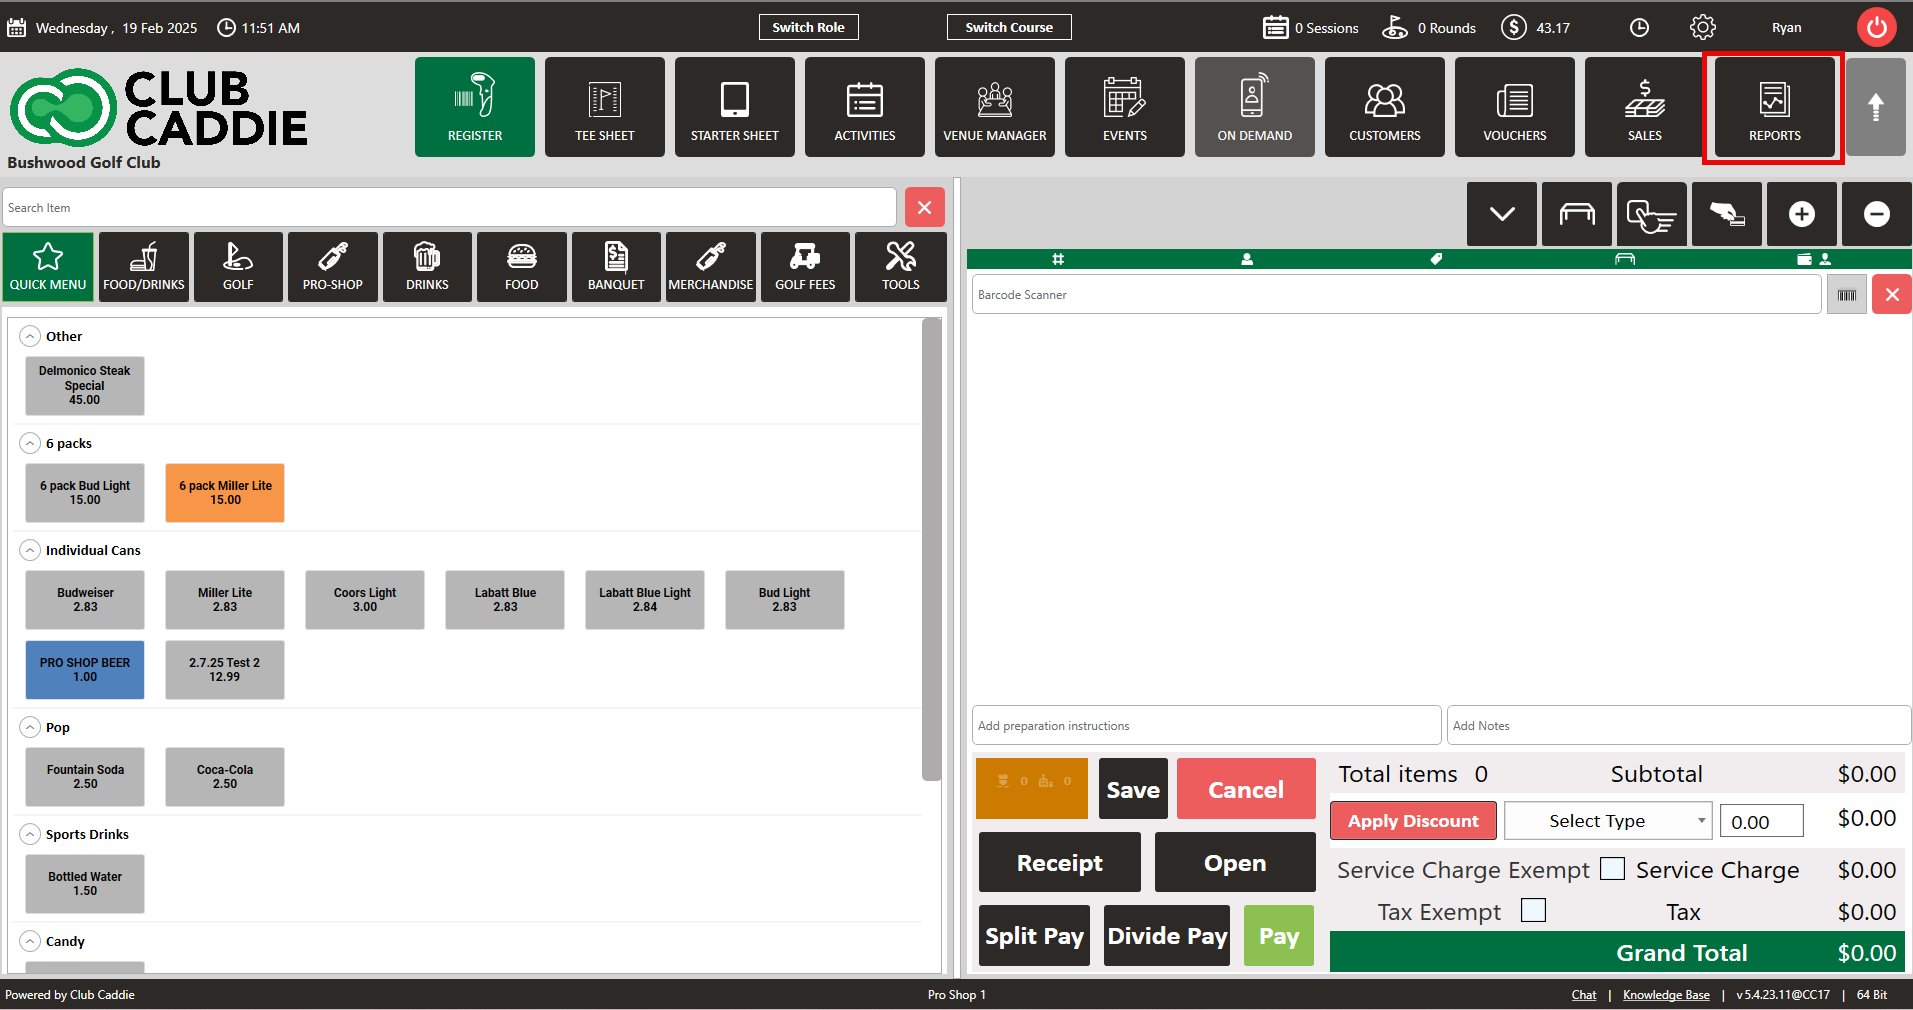Image resolution: width=1913 pixels, height=1010 pixels.
Task: Open the settings gear icon
Action: (x=1702, y=28)
